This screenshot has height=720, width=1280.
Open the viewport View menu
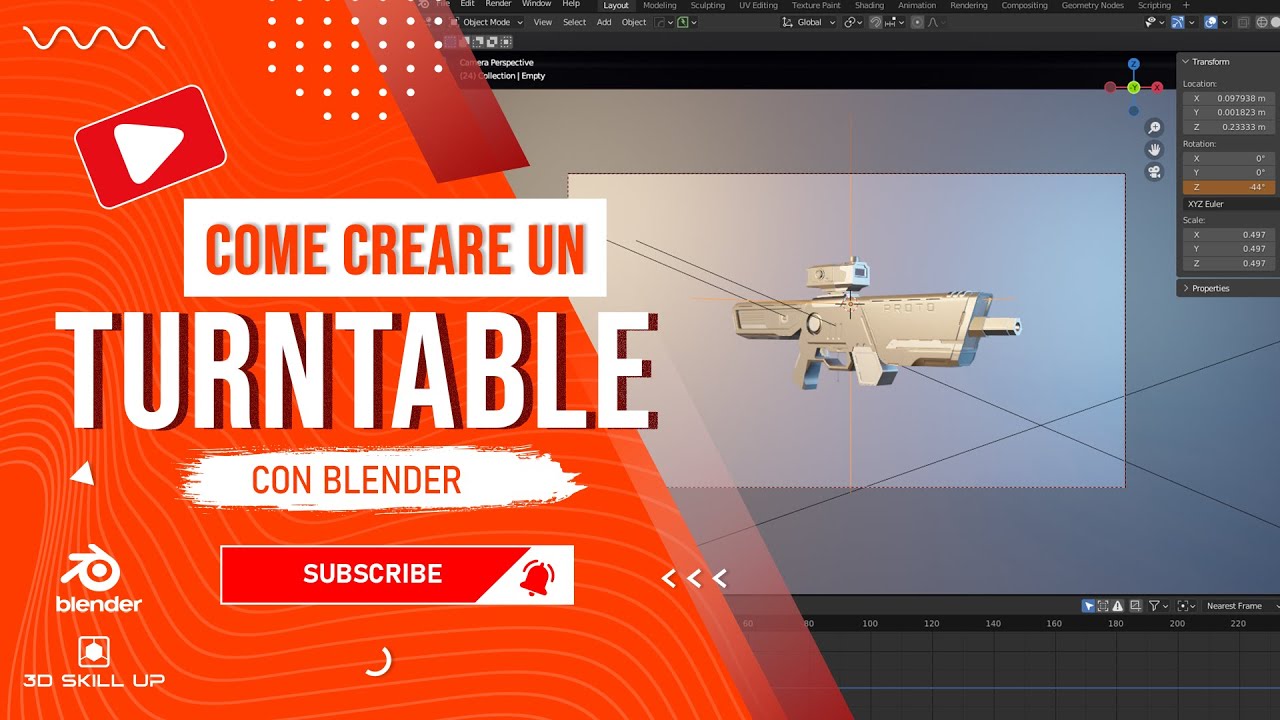tap(543, 22)
